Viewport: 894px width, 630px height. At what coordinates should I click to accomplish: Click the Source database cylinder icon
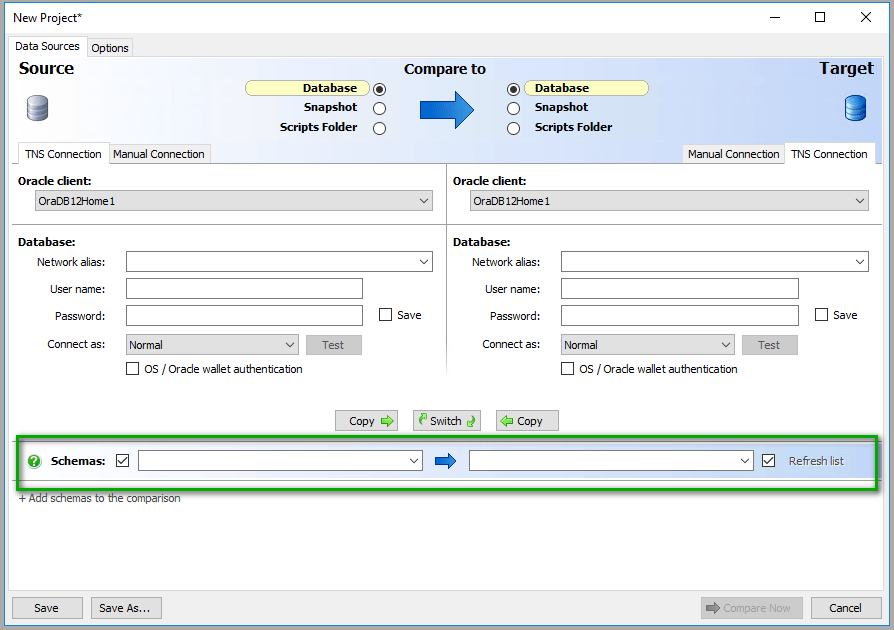[x=37, y=108]
